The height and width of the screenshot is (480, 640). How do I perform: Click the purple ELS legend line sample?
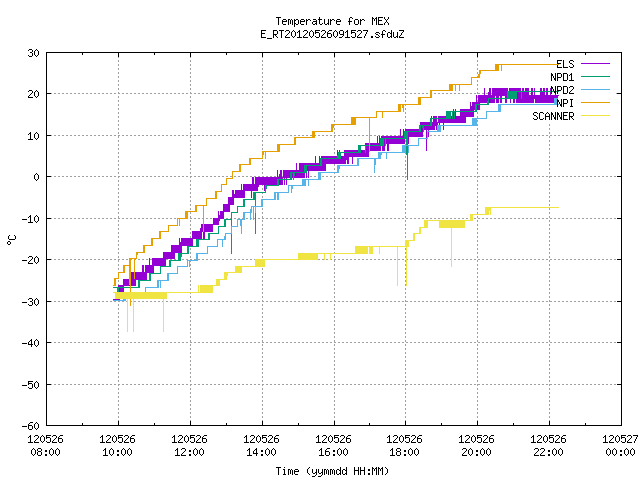(595, 64)
